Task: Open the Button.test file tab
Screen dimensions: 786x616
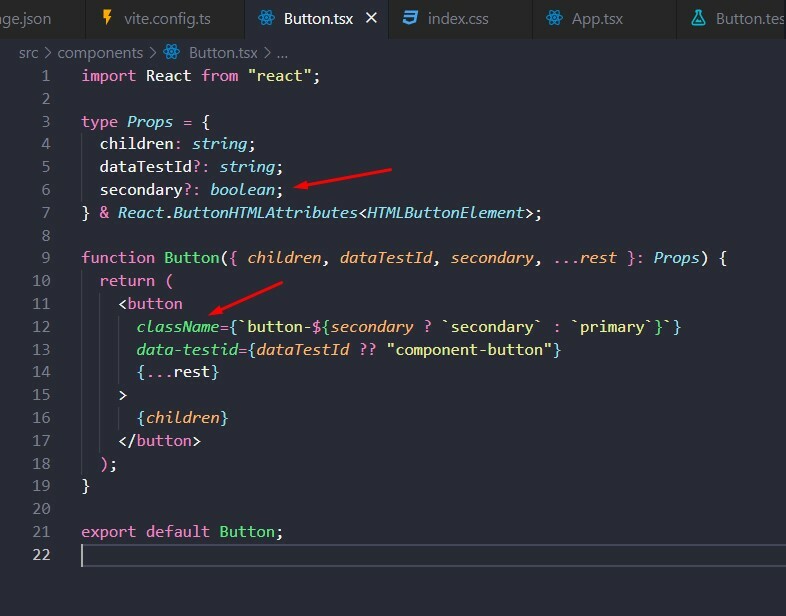Action: [749, 18]
